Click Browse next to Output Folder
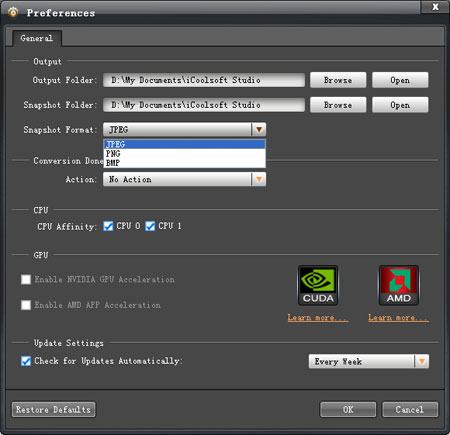The width and height of the screenshot is (450, 435). pyautogui.click(x=338, y=80)
